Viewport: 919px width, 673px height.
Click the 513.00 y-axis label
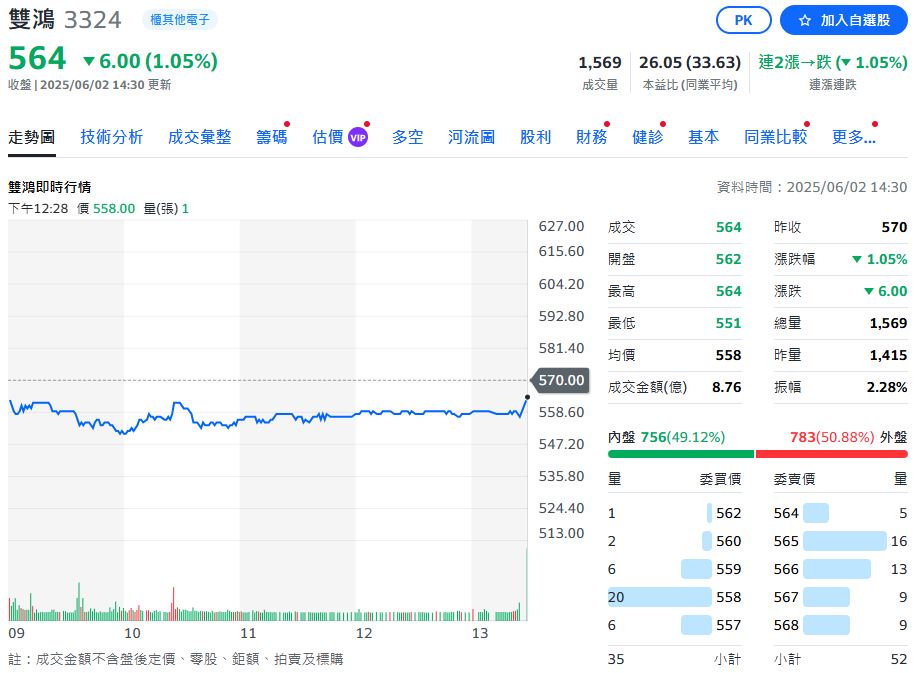click(x=561, y=533)
